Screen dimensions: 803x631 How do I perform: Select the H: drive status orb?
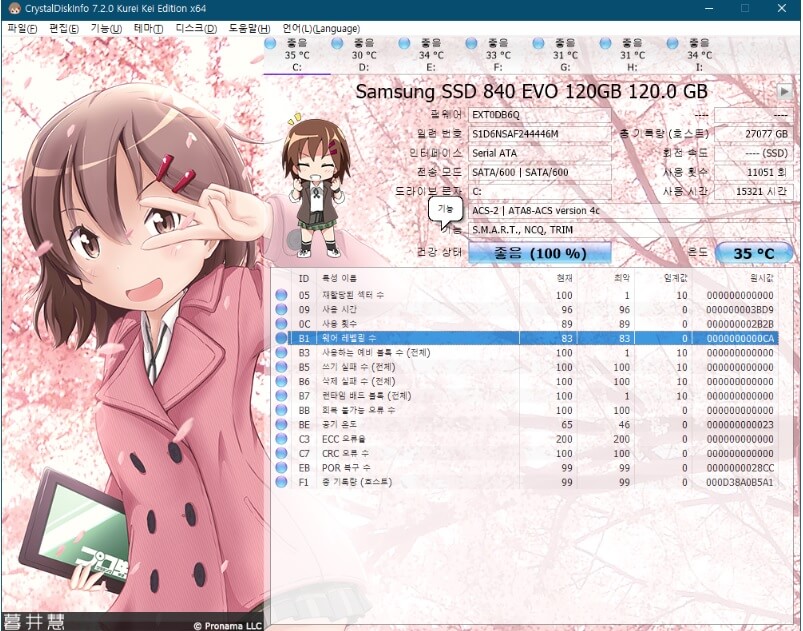pos(605,44)
